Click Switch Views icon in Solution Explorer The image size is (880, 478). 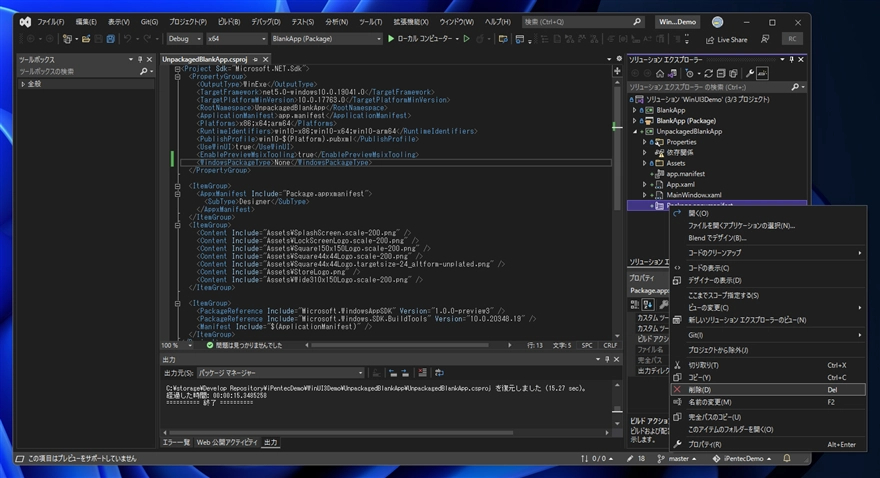[x=672, y=73]
